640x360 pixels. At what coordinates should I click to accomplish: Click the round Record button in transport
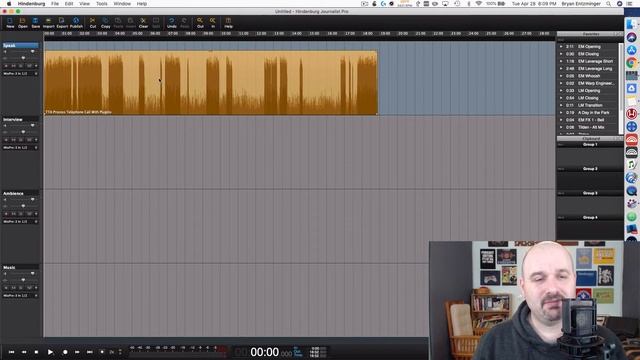point(65,352)
